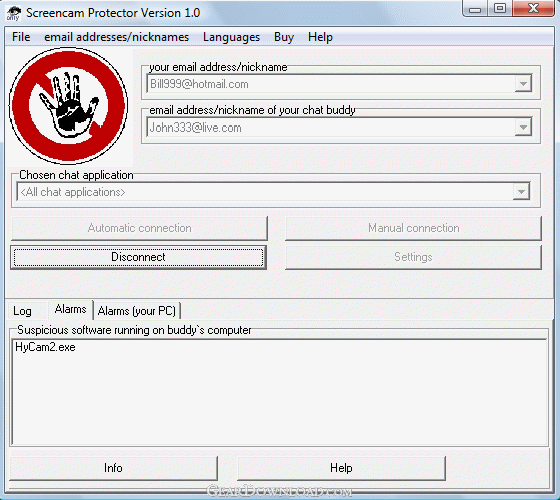Click the bottom Help button

coord(341,468)
